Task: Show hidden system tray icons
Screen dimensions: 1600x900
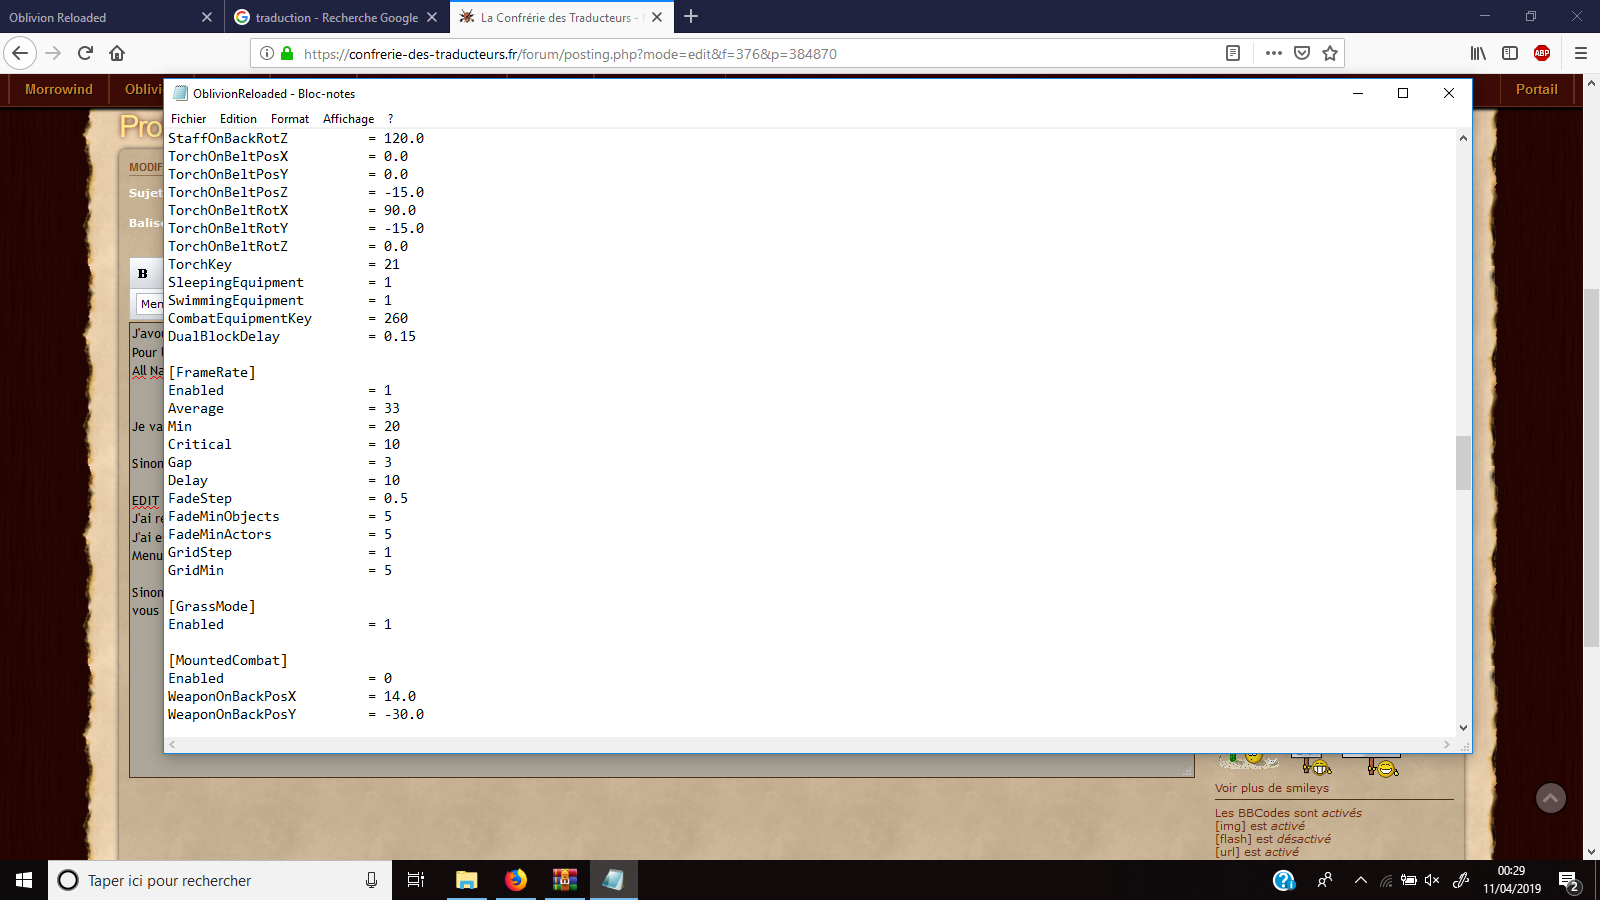Action: click(x=1360, y=880)
